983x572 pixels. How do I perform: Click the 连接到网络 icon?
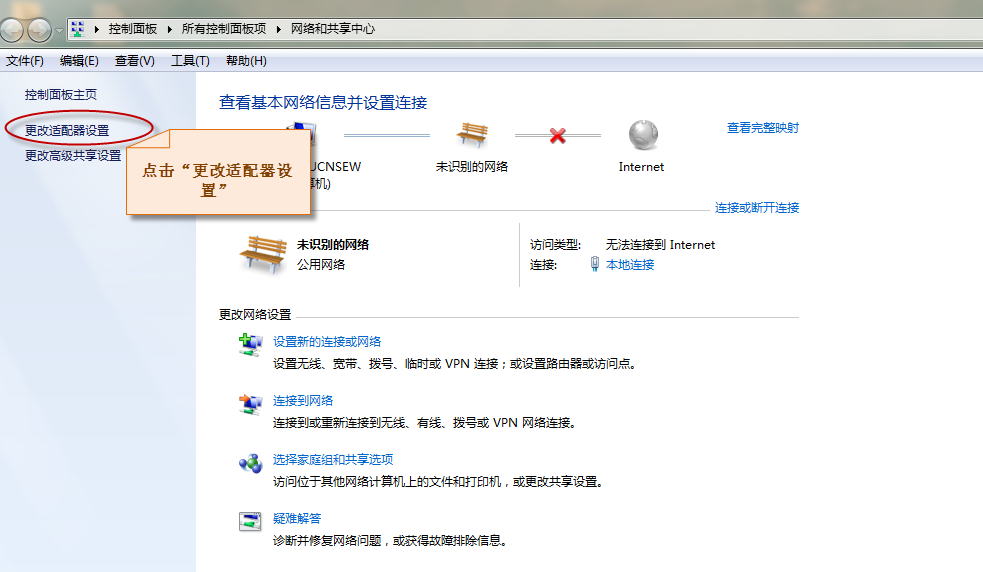pyautogui.click(x=249, y=405)
